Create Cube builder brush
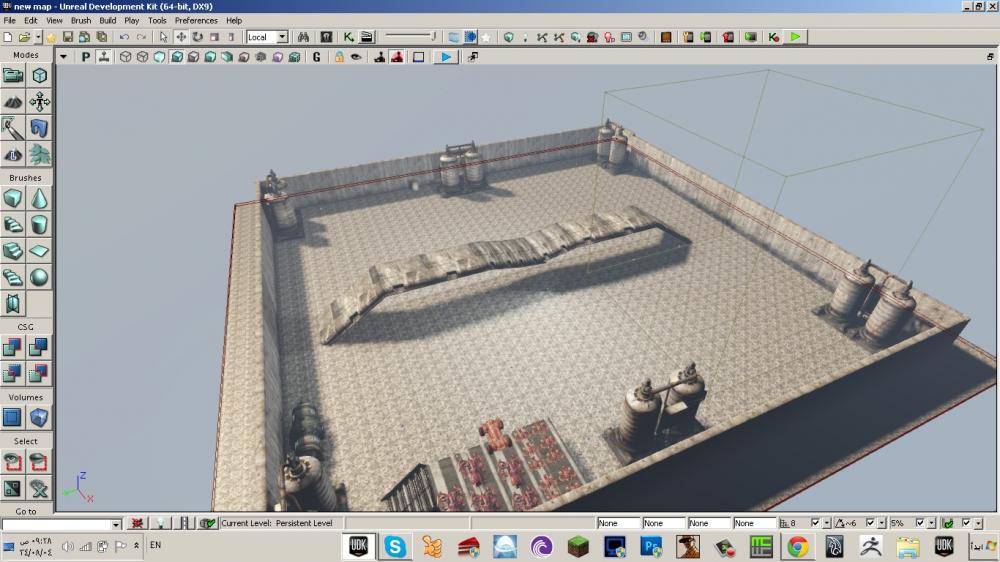 tap(13, 199)
